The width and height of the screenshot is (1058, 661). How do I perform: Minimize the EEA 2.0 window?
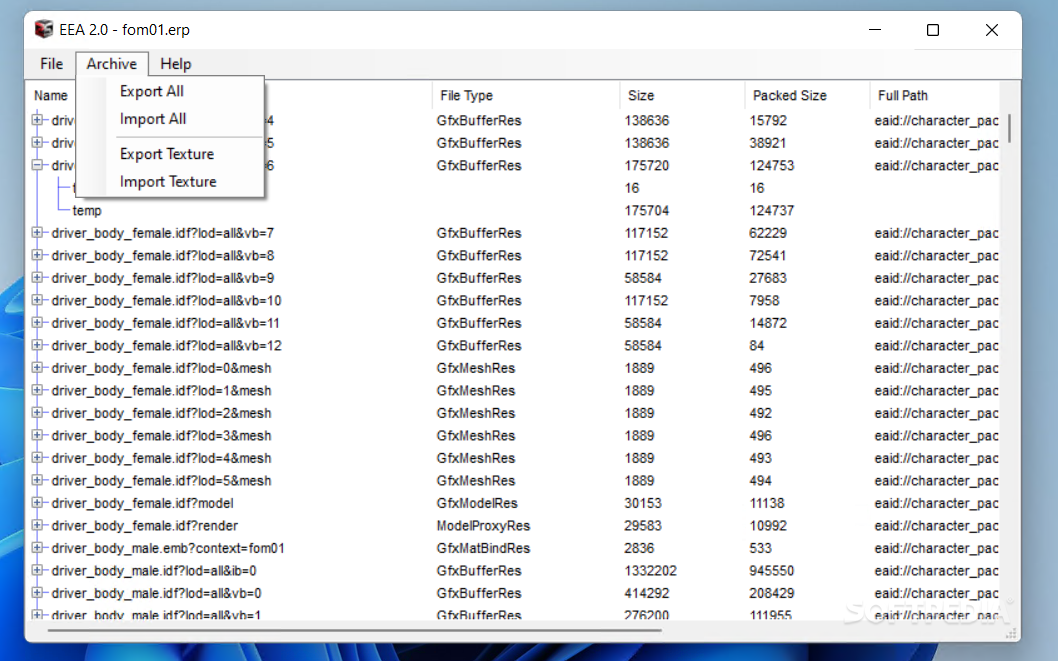click(875, 30)
